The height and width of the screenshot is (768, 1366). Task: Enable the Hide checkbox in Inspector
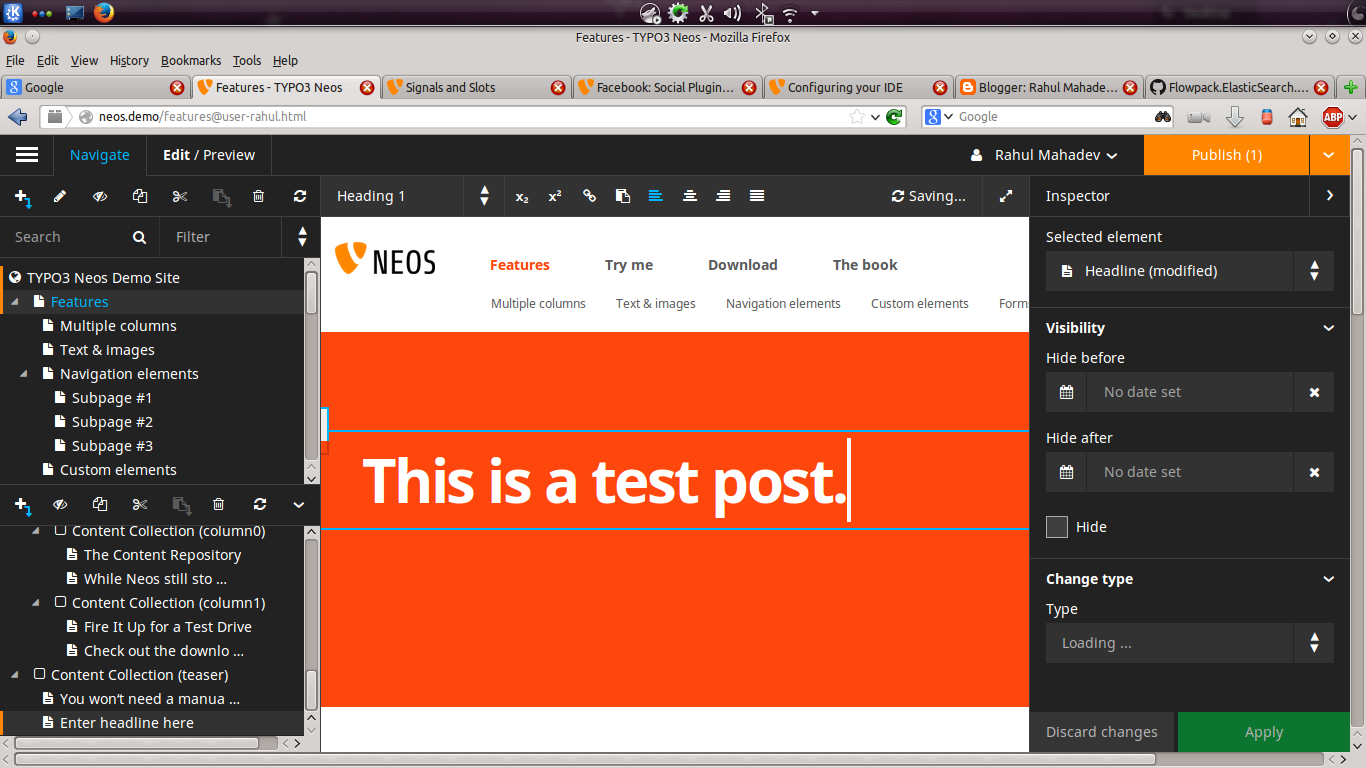click(x=1057, y=527)
